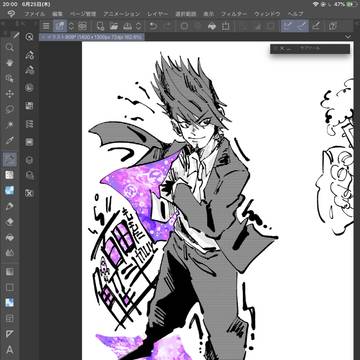This screenshot has height=360, width=360.
Task: Select the Figure rectangle tool
Action: (10, 287)
